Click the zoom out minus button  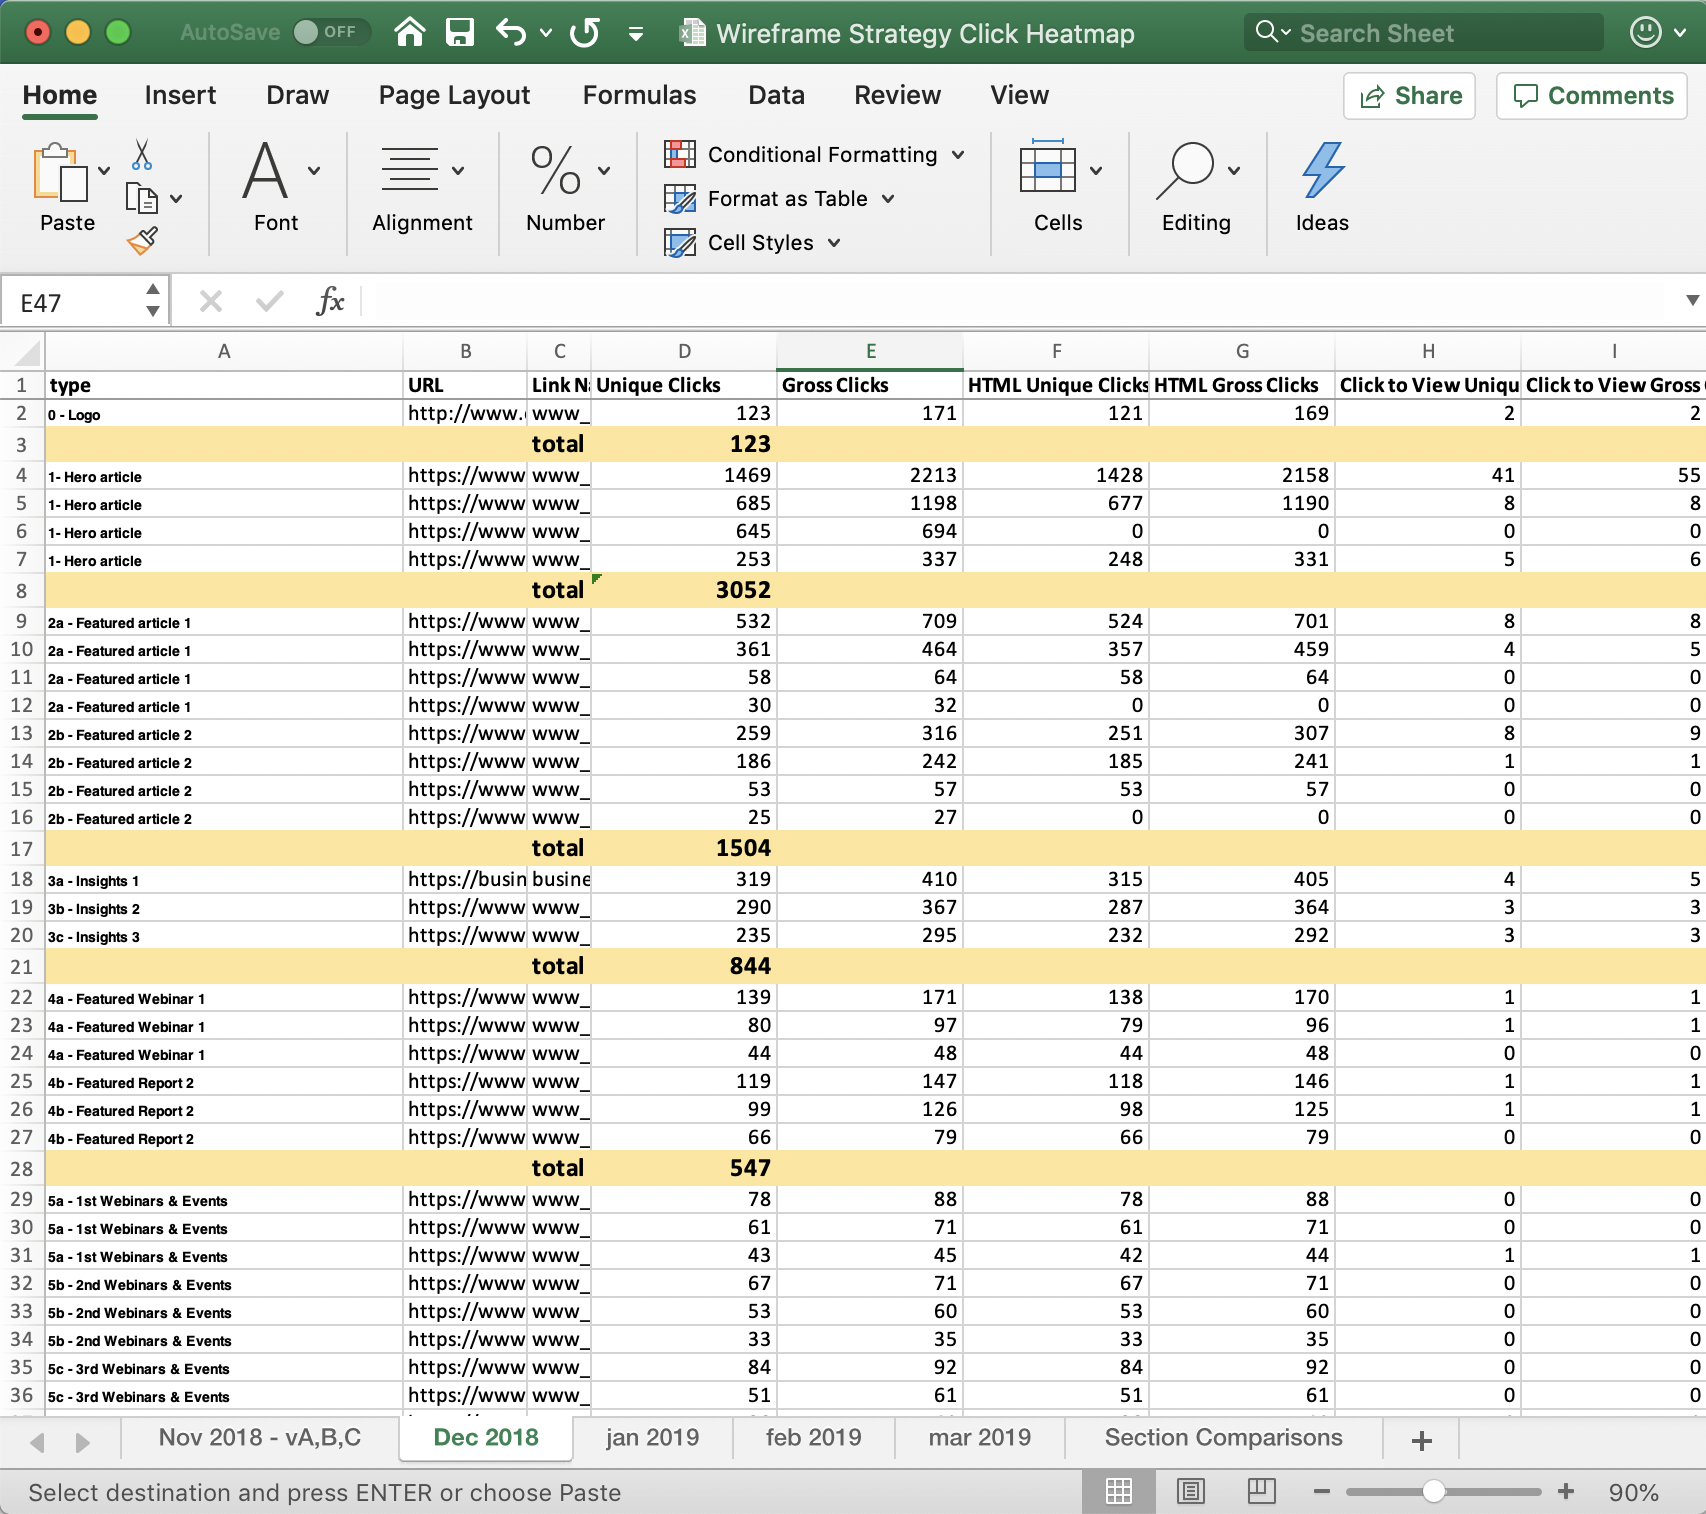(1321, 1492)
